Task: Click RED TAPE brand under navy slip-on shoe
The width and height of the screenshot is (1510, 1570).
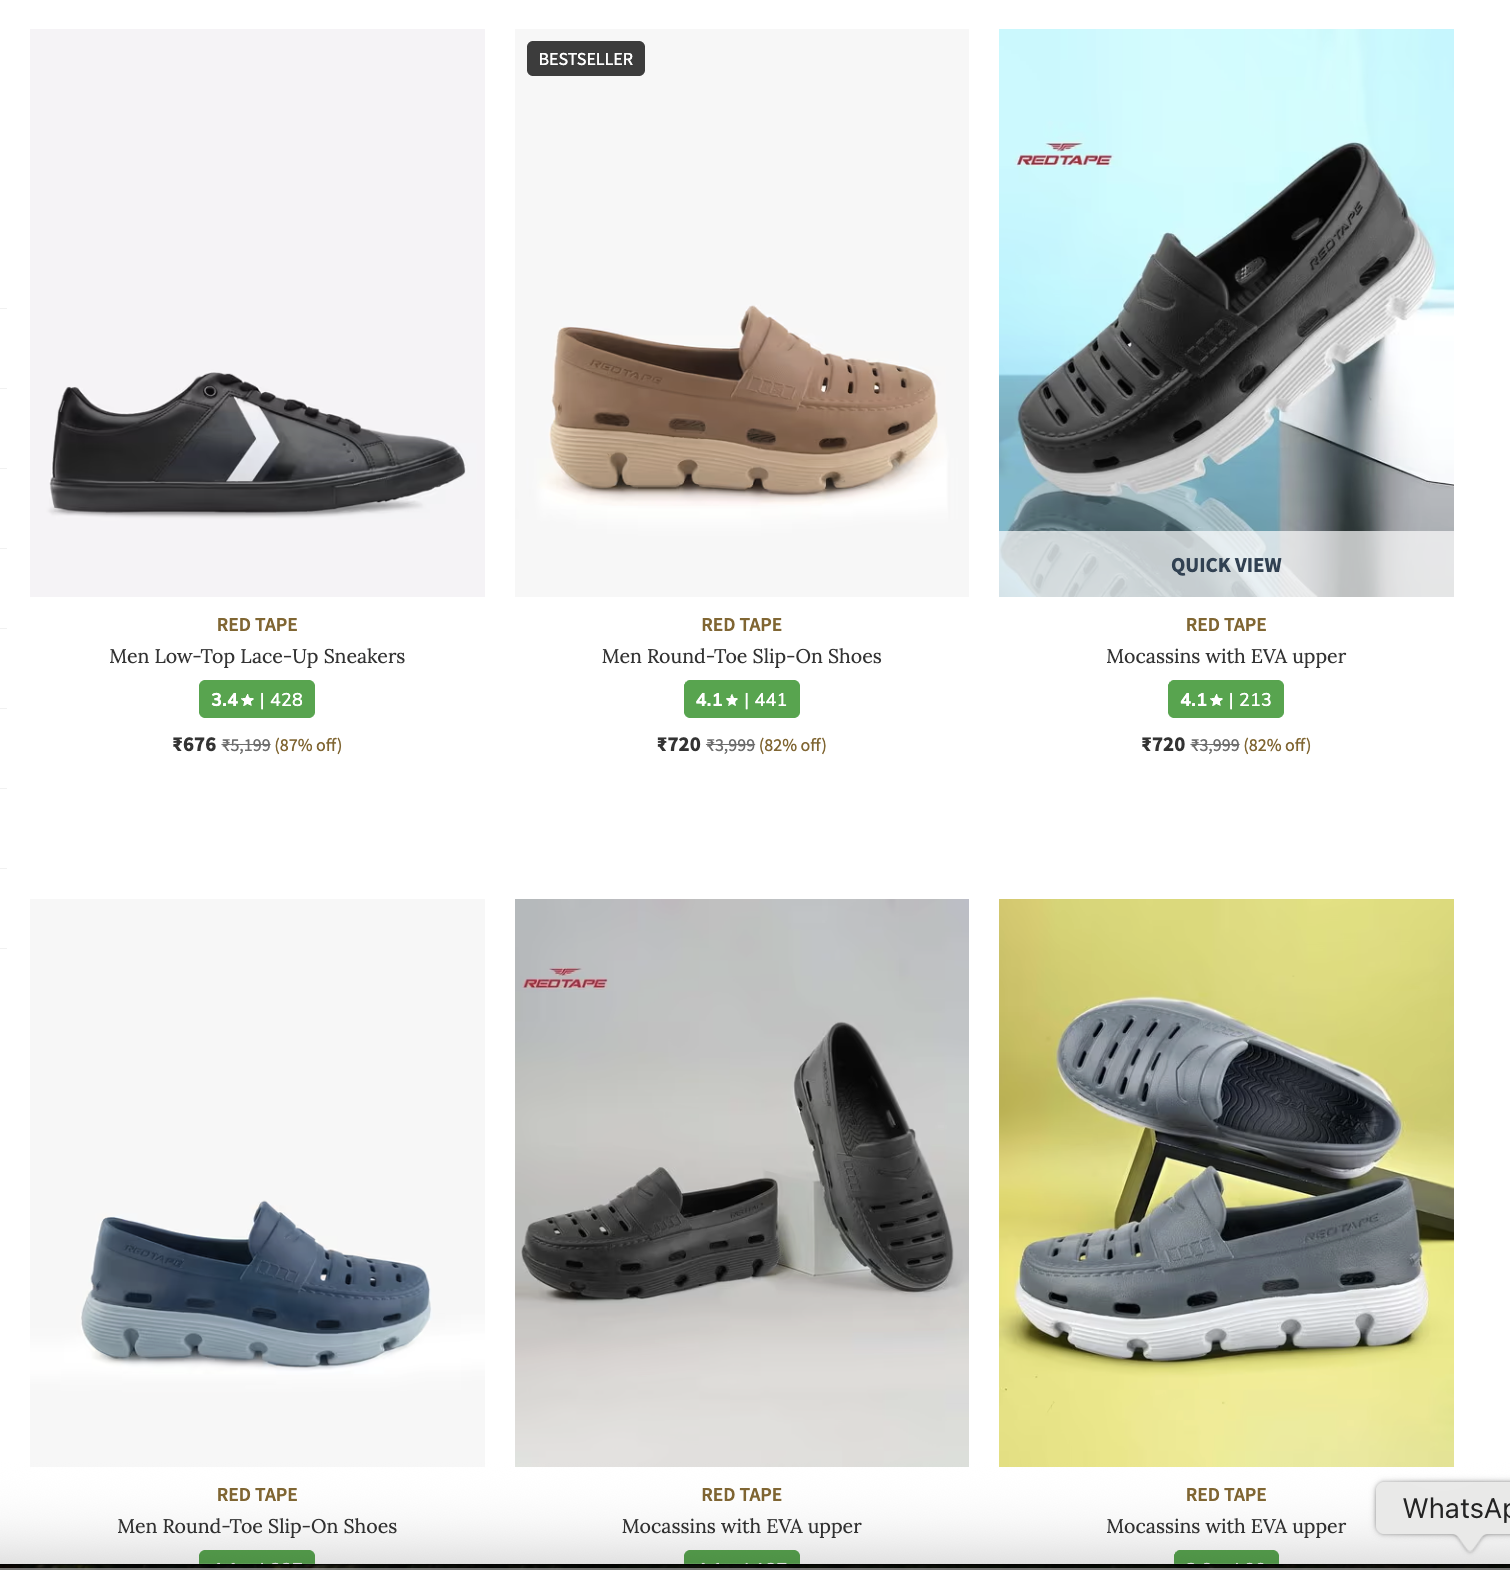Action: [257, 1494]
